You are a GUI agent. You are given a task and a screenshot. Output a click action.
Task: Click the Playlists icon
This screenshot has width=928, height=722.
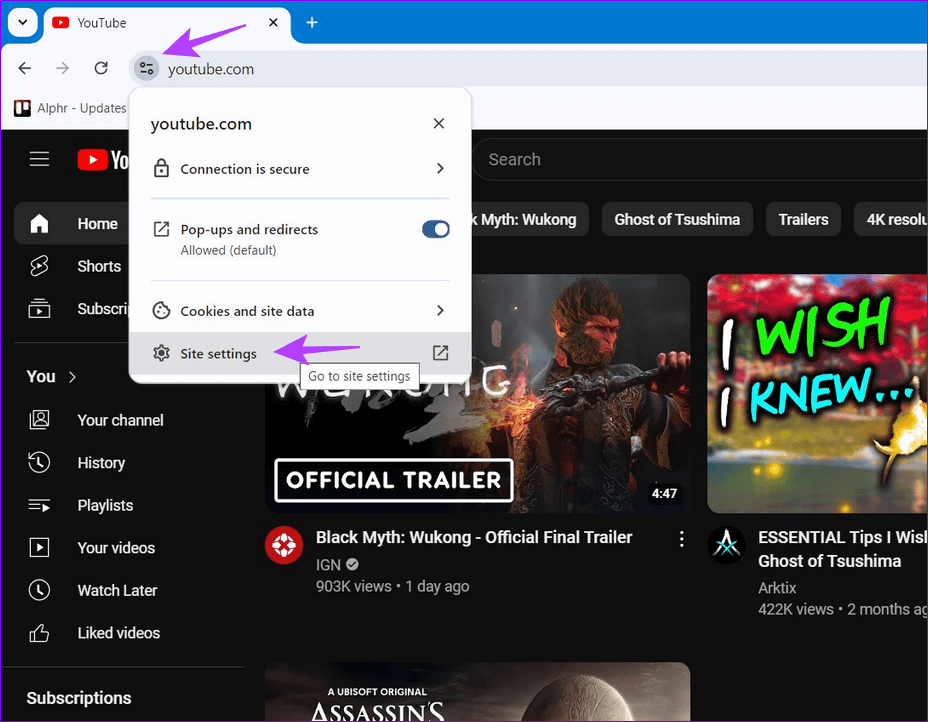[39, 505]
